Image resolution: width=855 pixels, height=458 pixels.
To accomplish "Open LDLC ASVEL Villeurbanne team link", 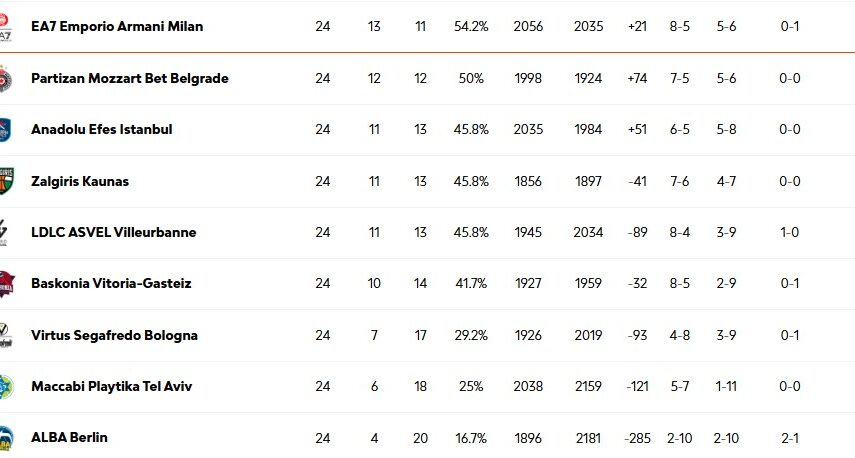I will [x=114, y=233].
